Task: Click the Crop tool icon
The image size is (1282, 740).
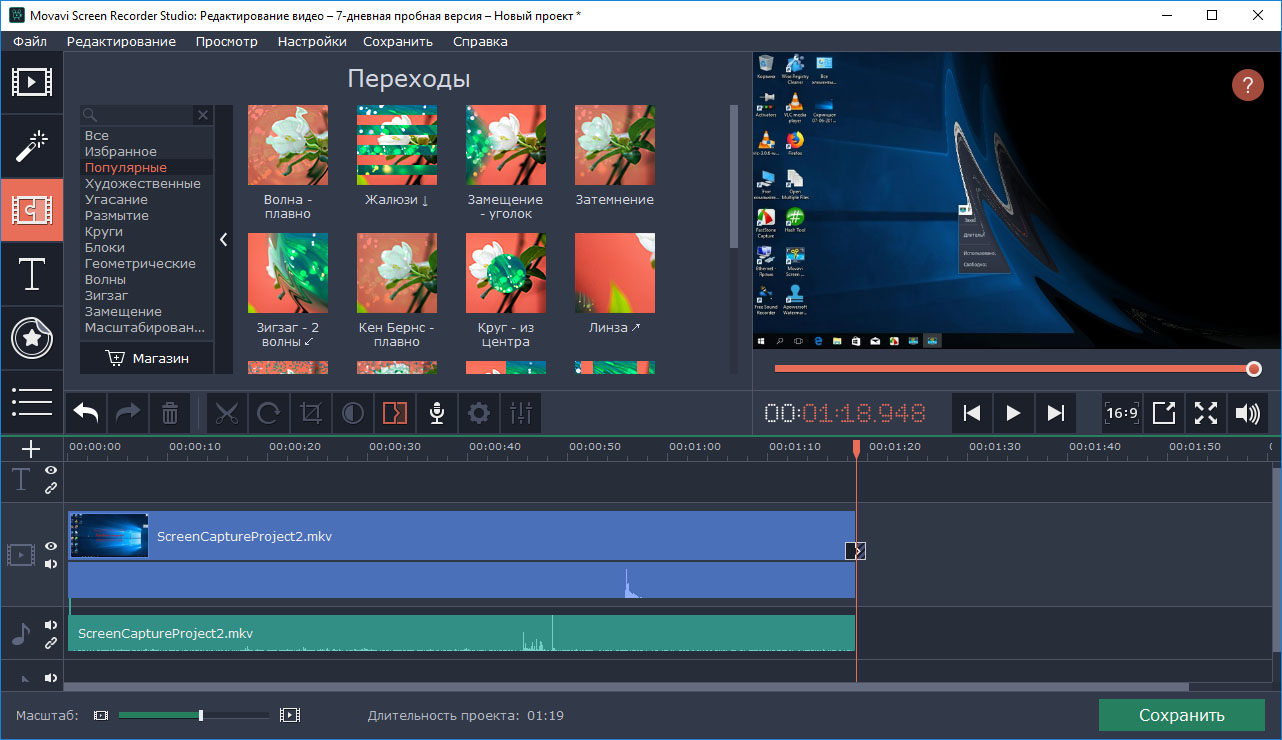Action: coord(311,413)
